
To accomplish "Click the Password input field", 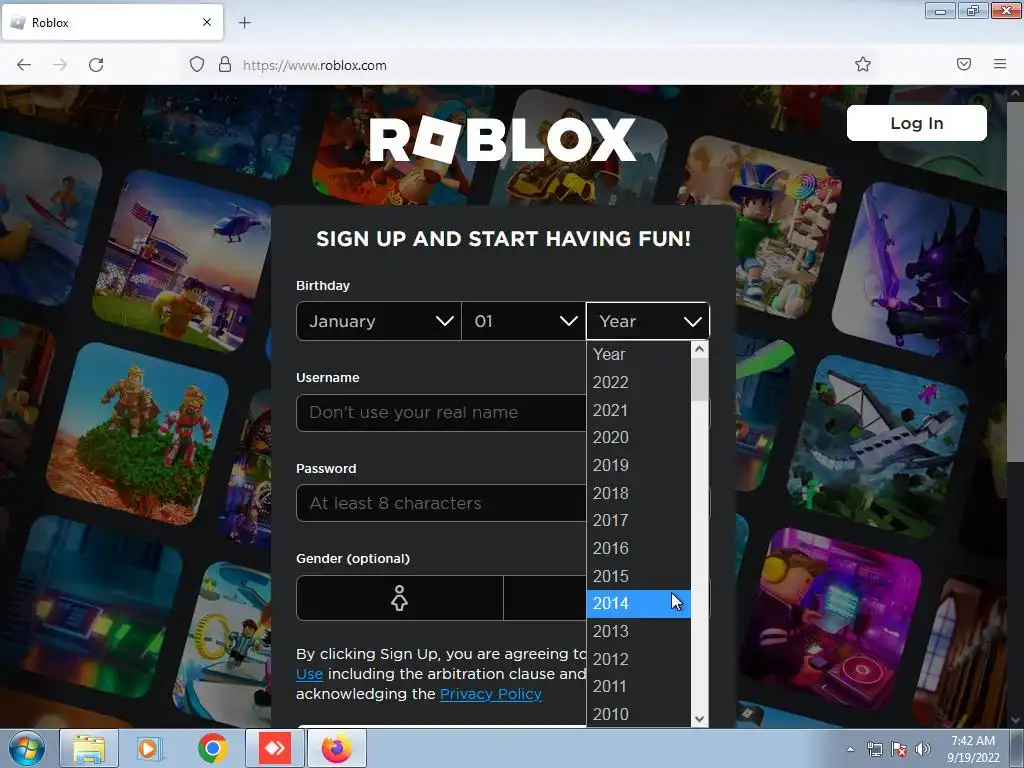I will [x=441, y=503].
